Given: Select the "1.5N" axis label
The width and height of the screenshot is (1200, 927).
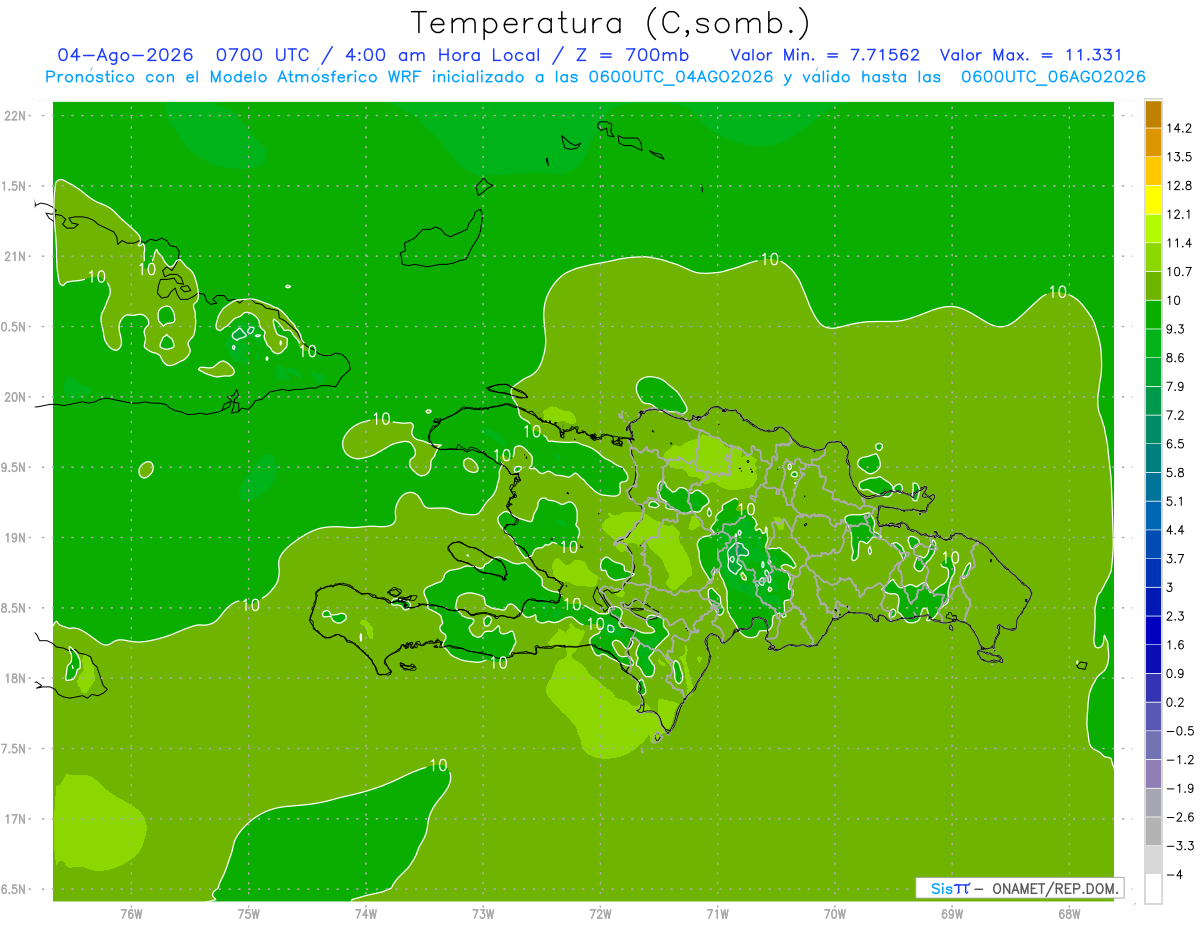Looking at the screenshot, I should point(14,186).
